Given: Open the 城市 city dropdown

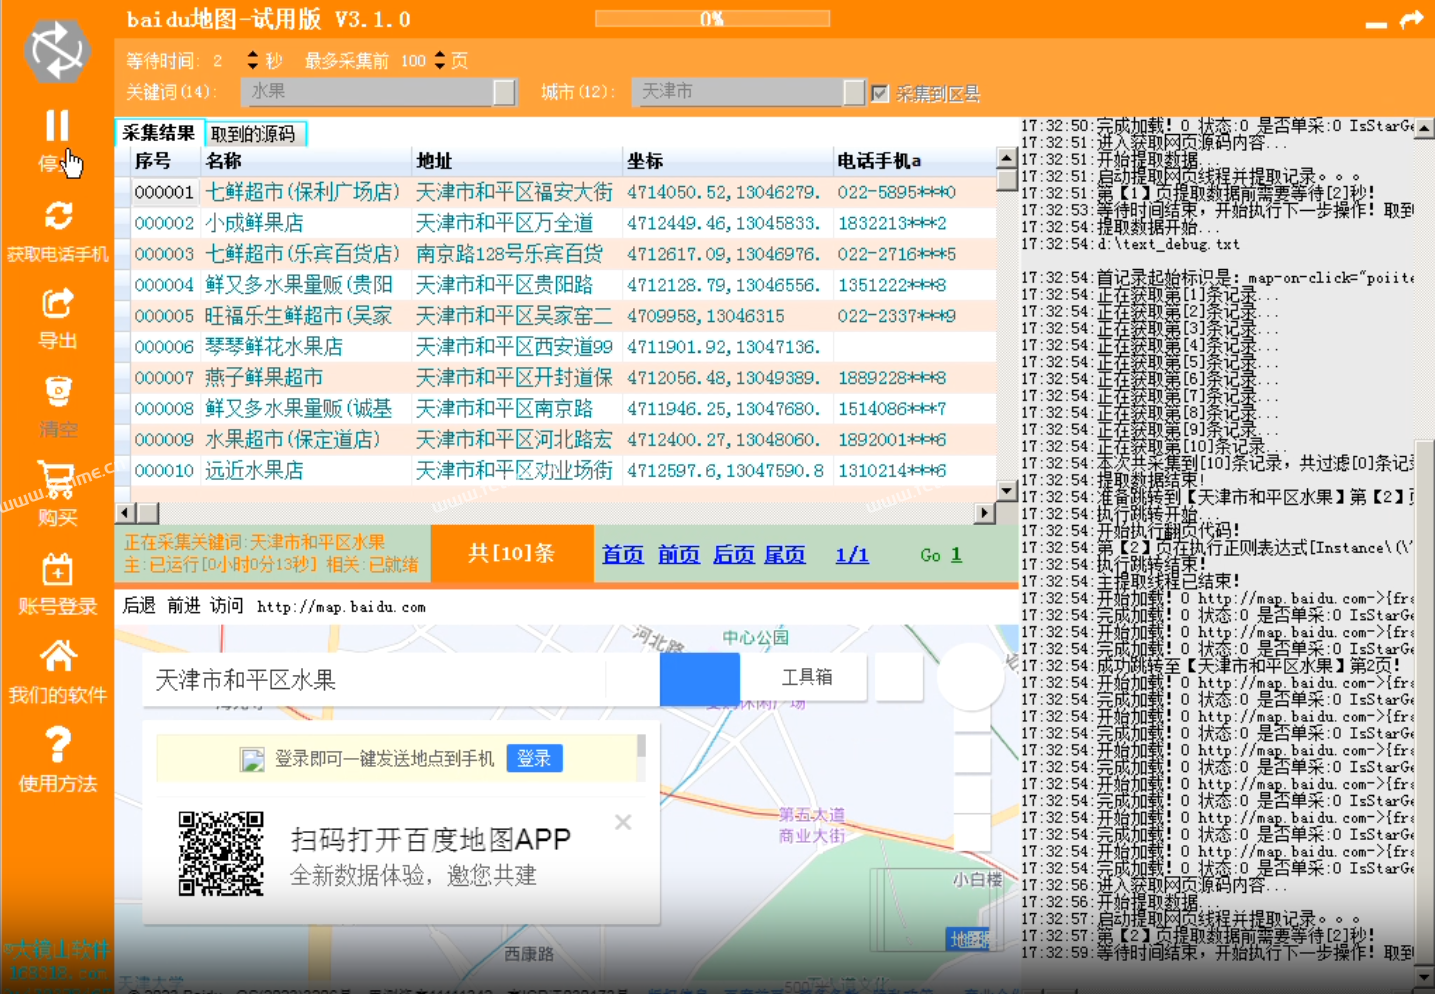Looking at the screenshot, I should 853,92.
